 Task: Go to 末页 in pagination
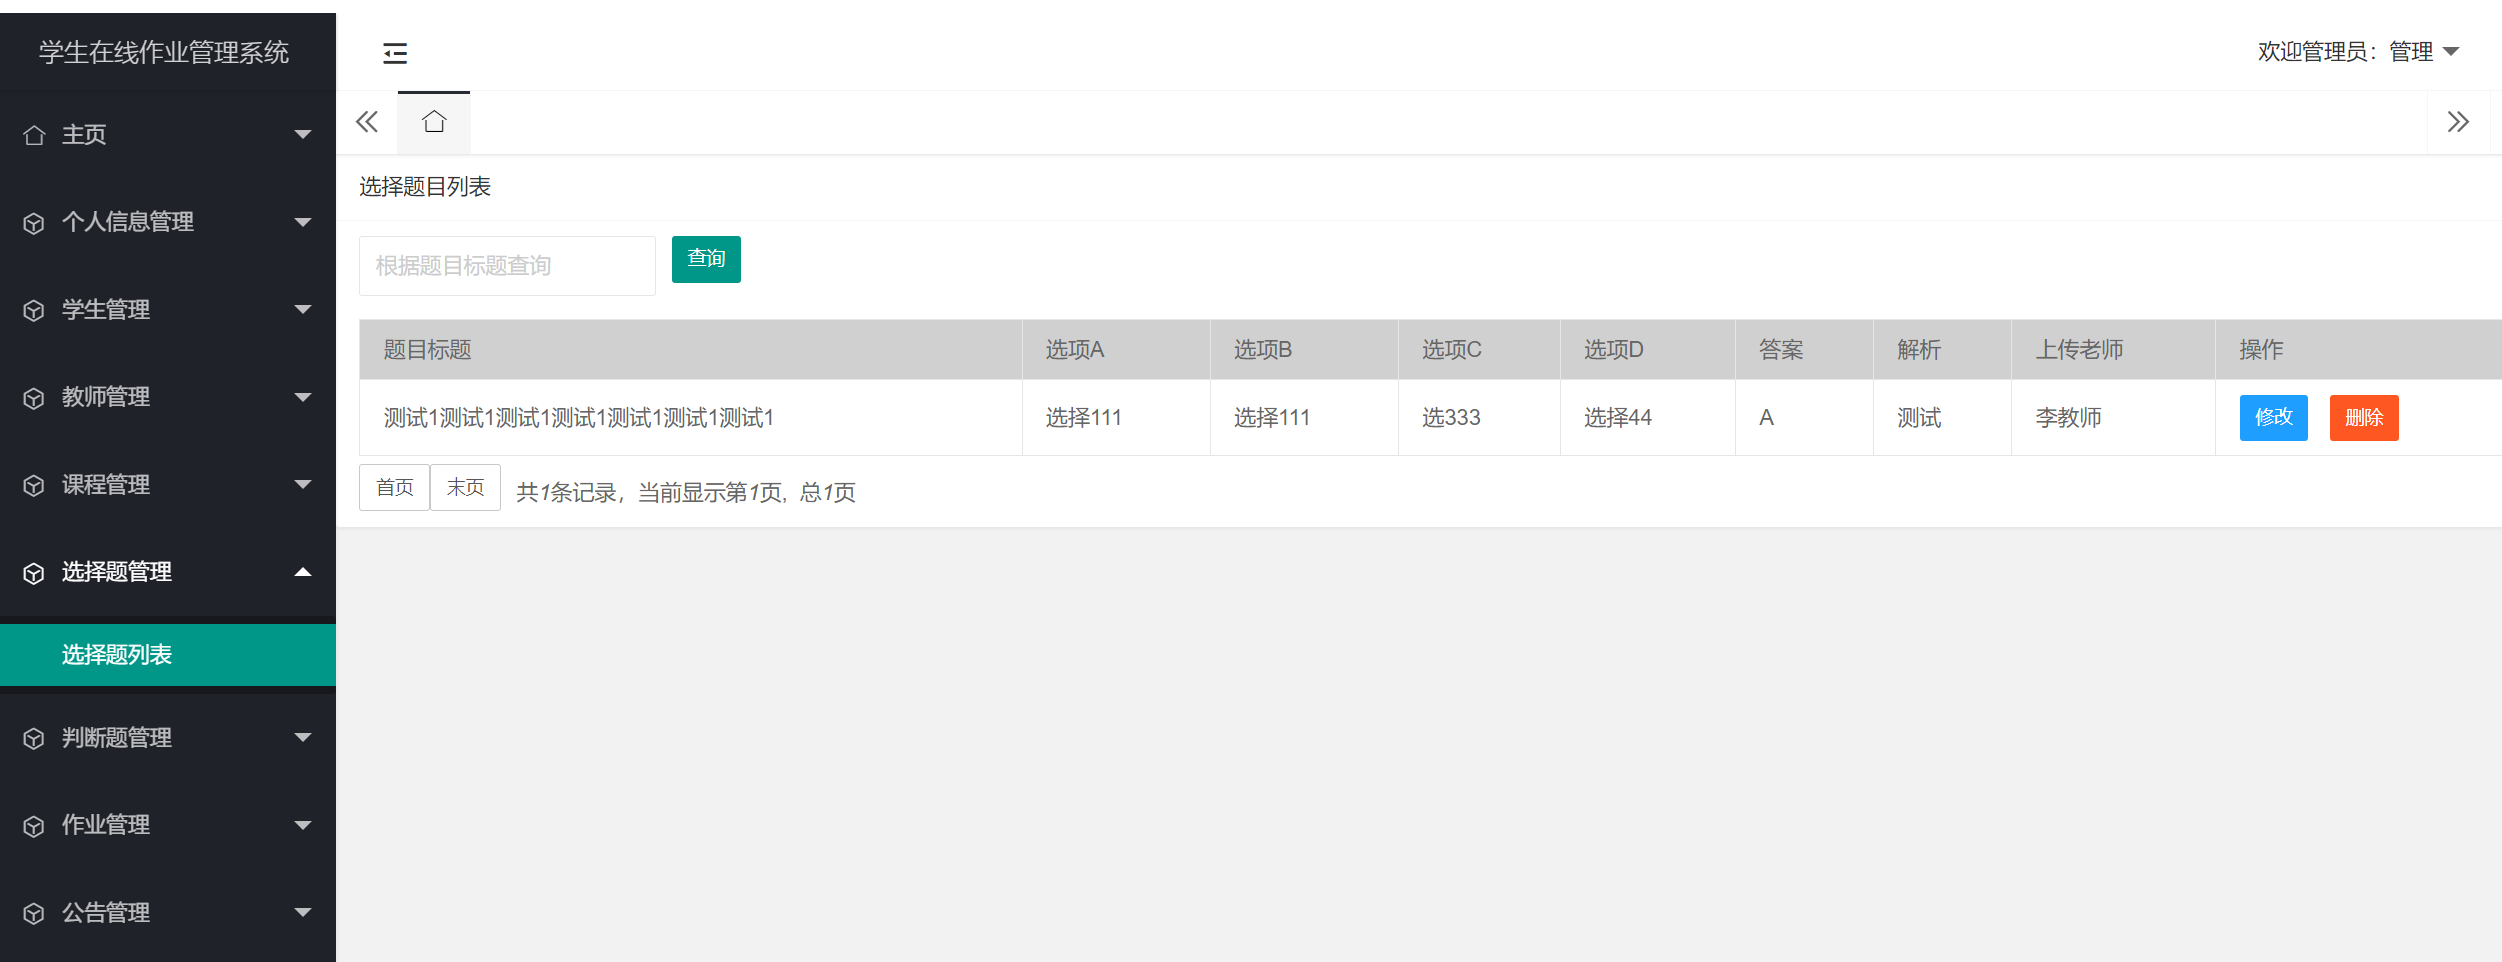click(465, 488)
